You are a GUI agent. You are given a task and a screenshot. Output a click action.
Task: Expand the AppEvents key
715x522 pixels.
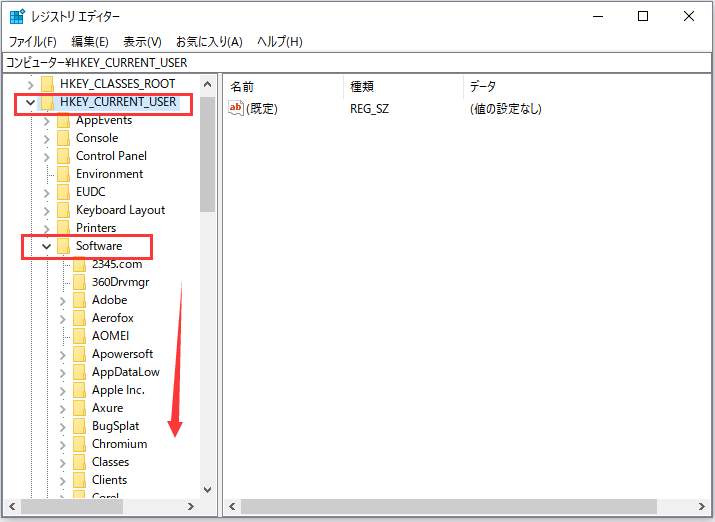46,120
